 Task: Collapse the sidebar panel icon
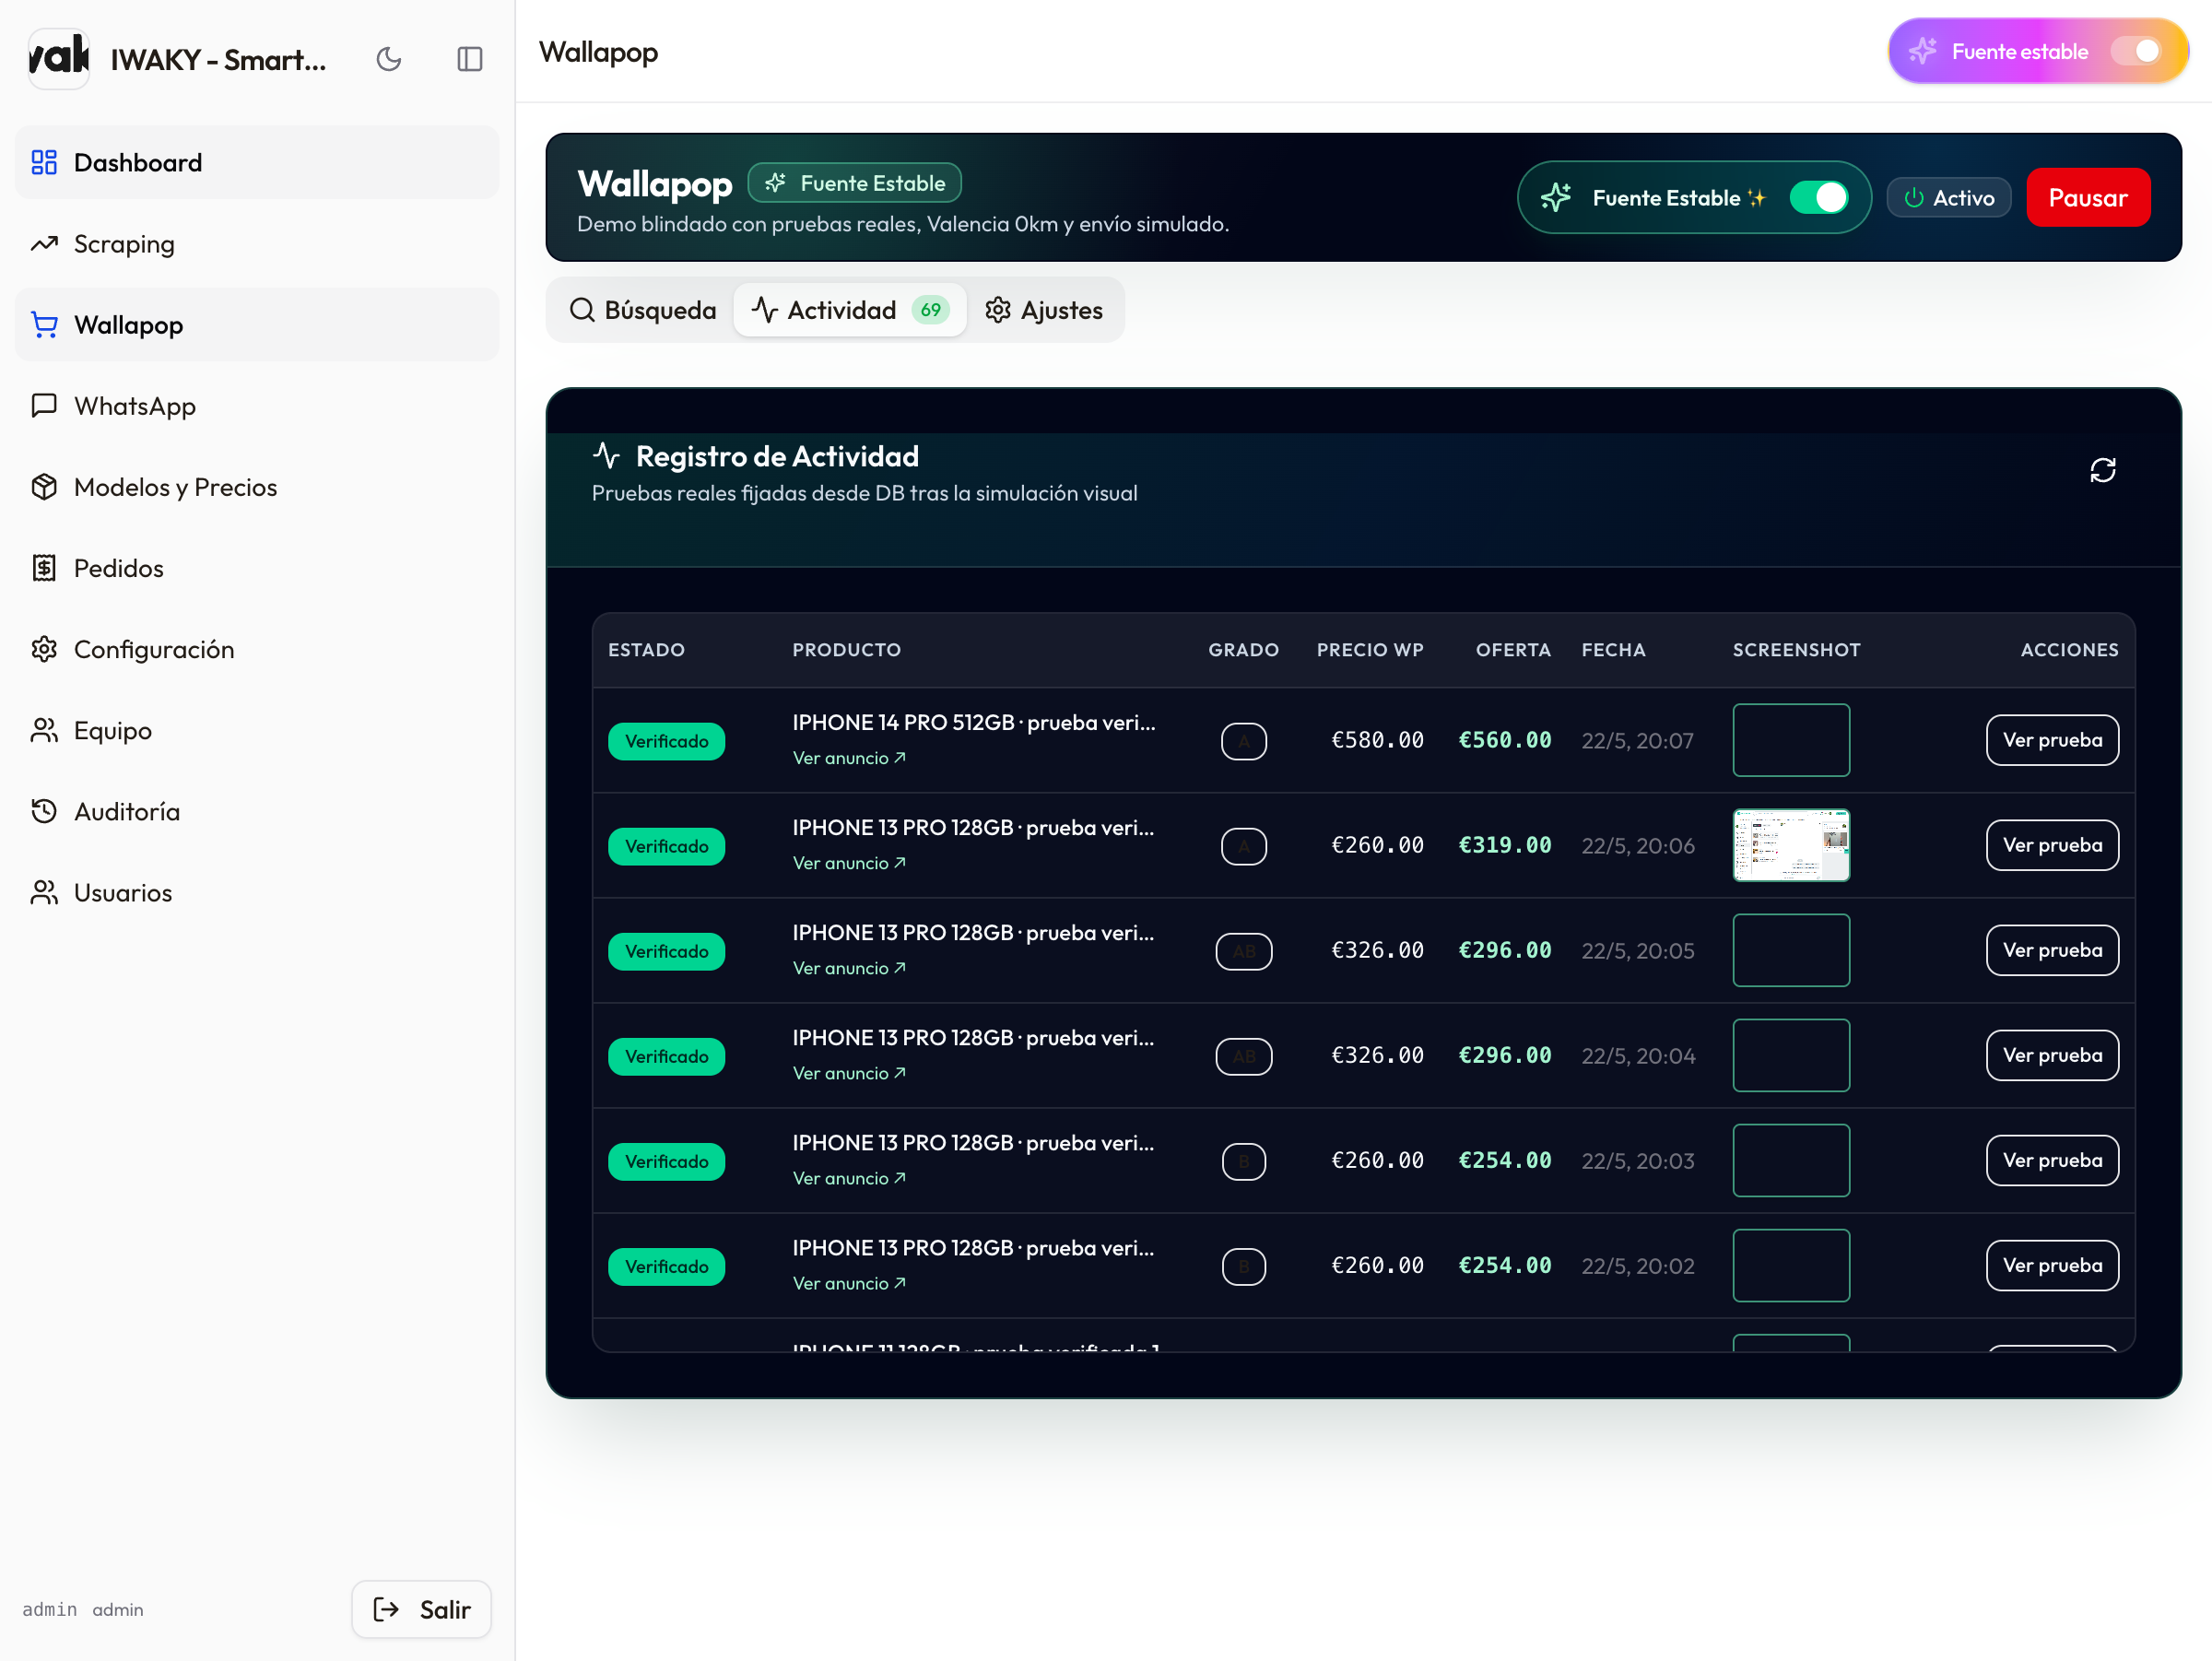pyautogui.click(x=470, y=59)
